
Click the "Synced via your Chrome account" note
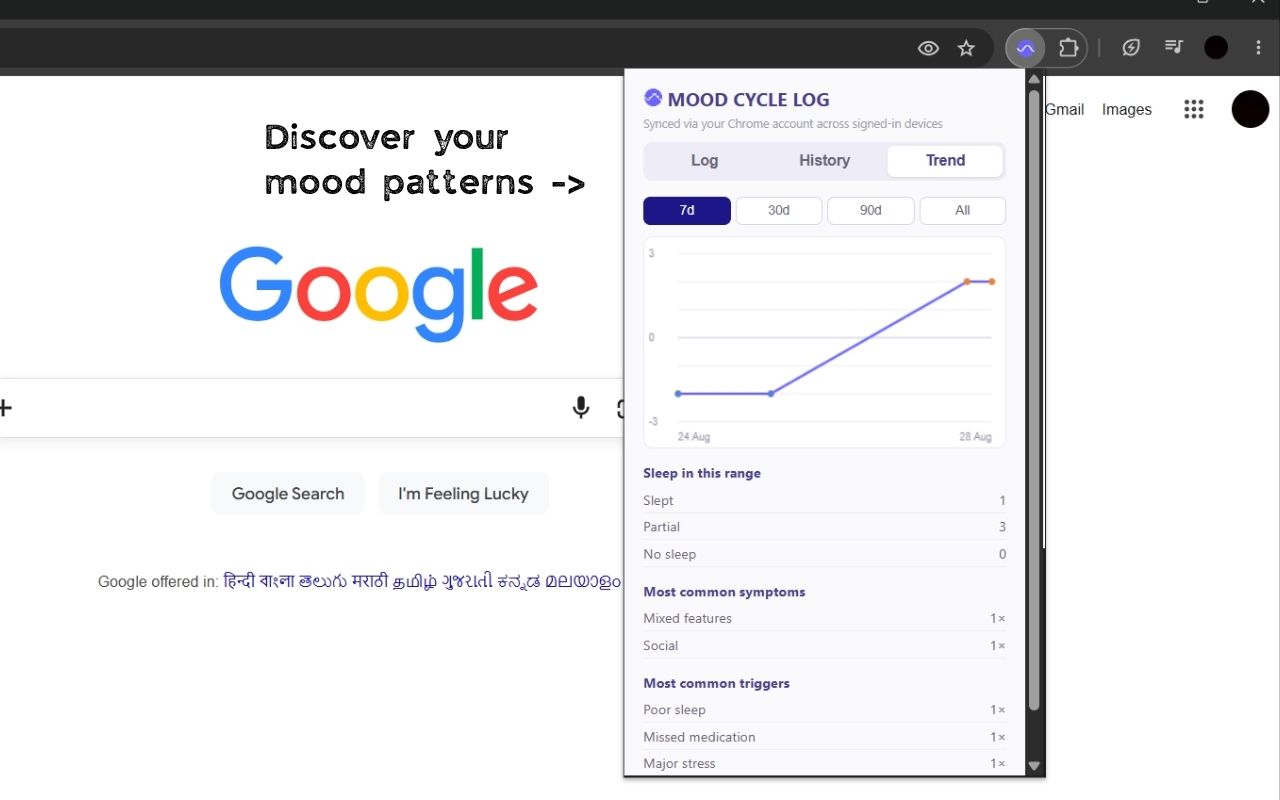(793, 124)
